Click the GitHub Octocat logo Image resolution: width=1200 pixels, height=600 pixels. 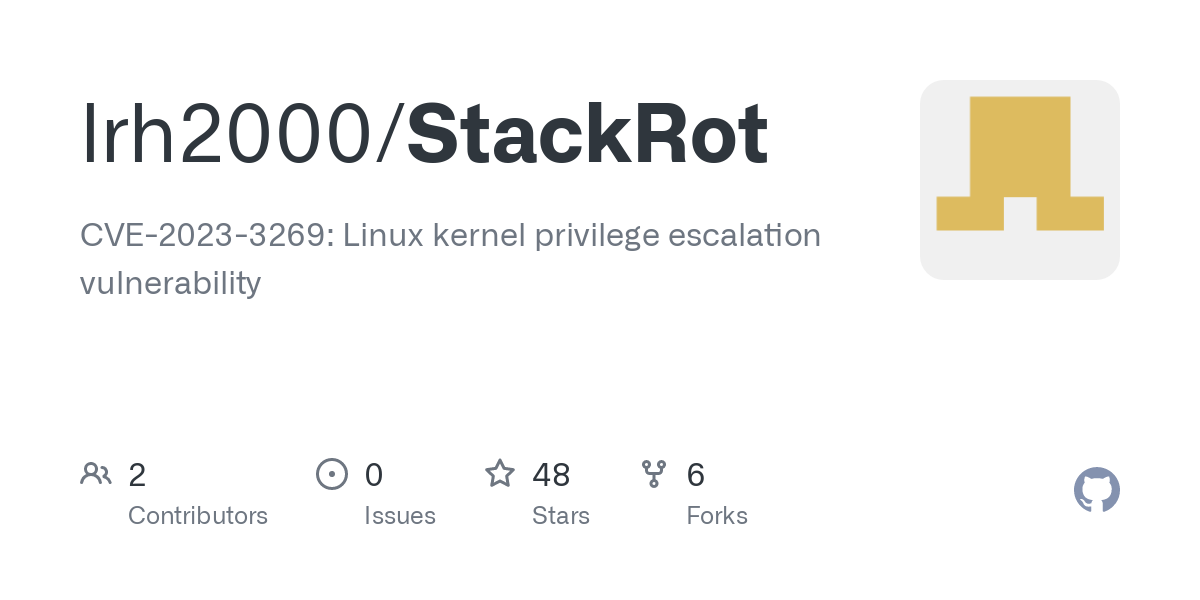coord(1097,490)
